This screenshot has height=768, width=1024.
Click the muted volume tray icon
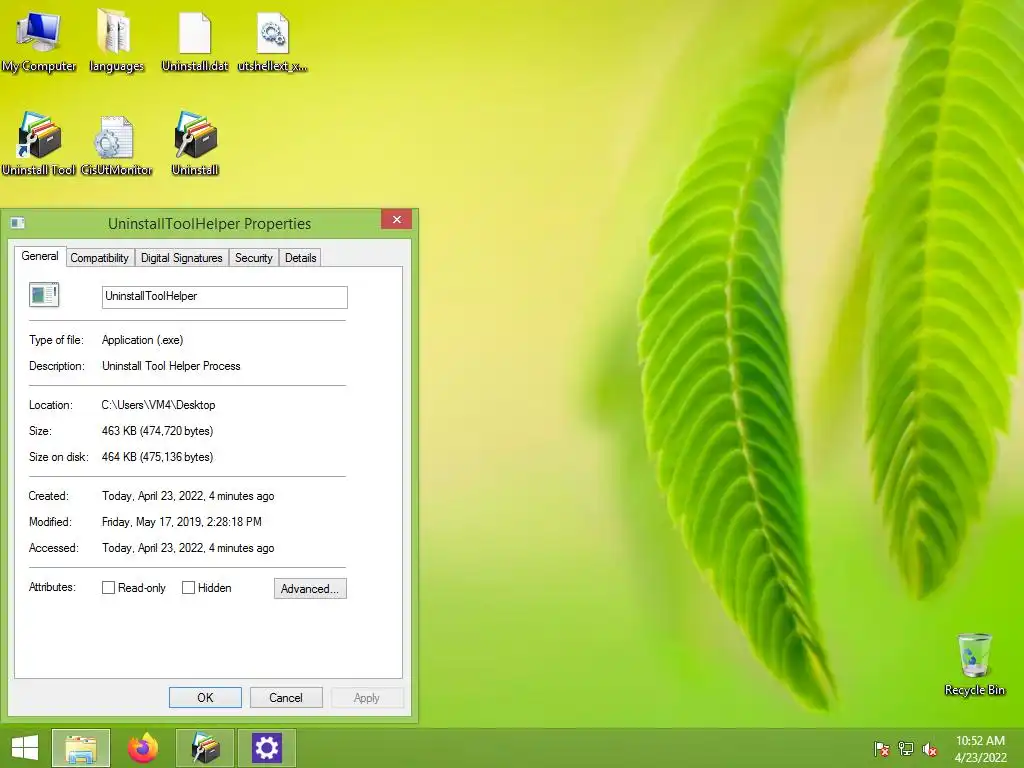[930, 748]
